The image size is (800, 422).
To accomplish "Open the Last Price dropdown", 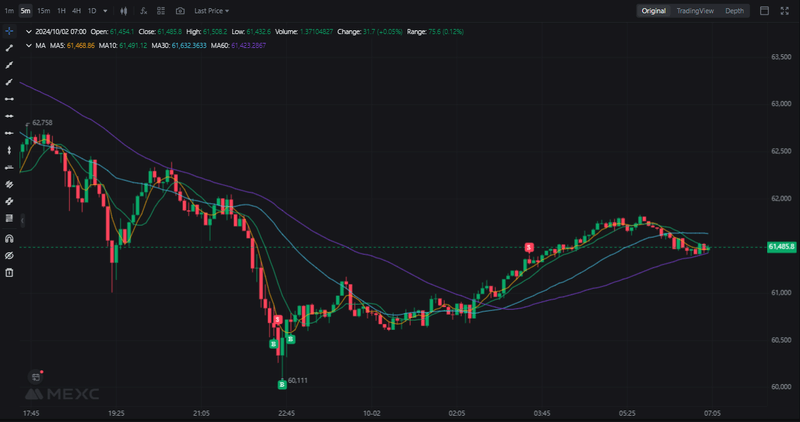I will point(211,11).
